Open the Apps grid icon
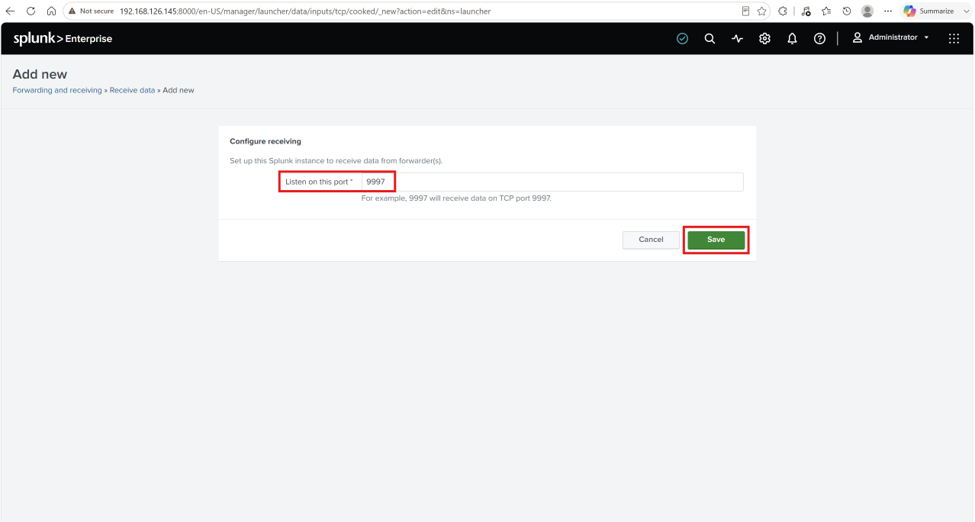 pos(954,39)
